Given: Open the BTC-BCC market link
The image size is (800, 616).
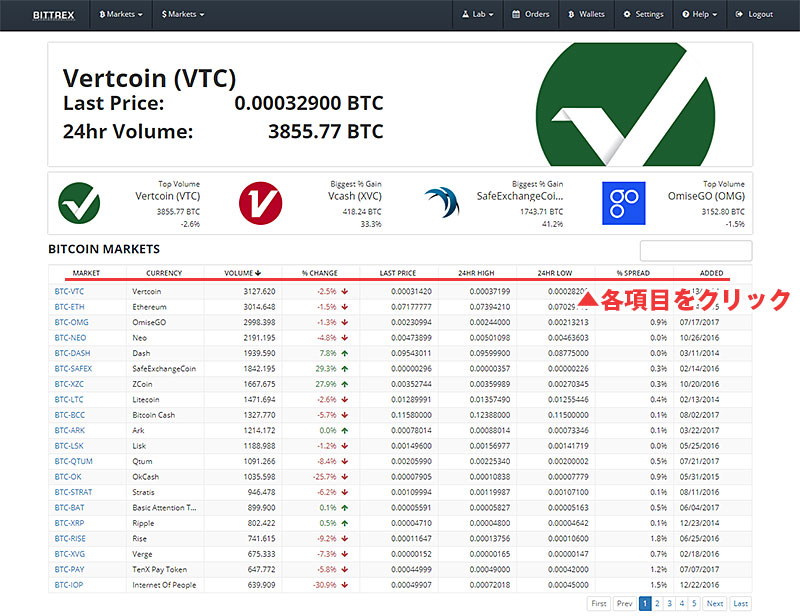Looking at the screenshot, I should [x=70, y=415].
